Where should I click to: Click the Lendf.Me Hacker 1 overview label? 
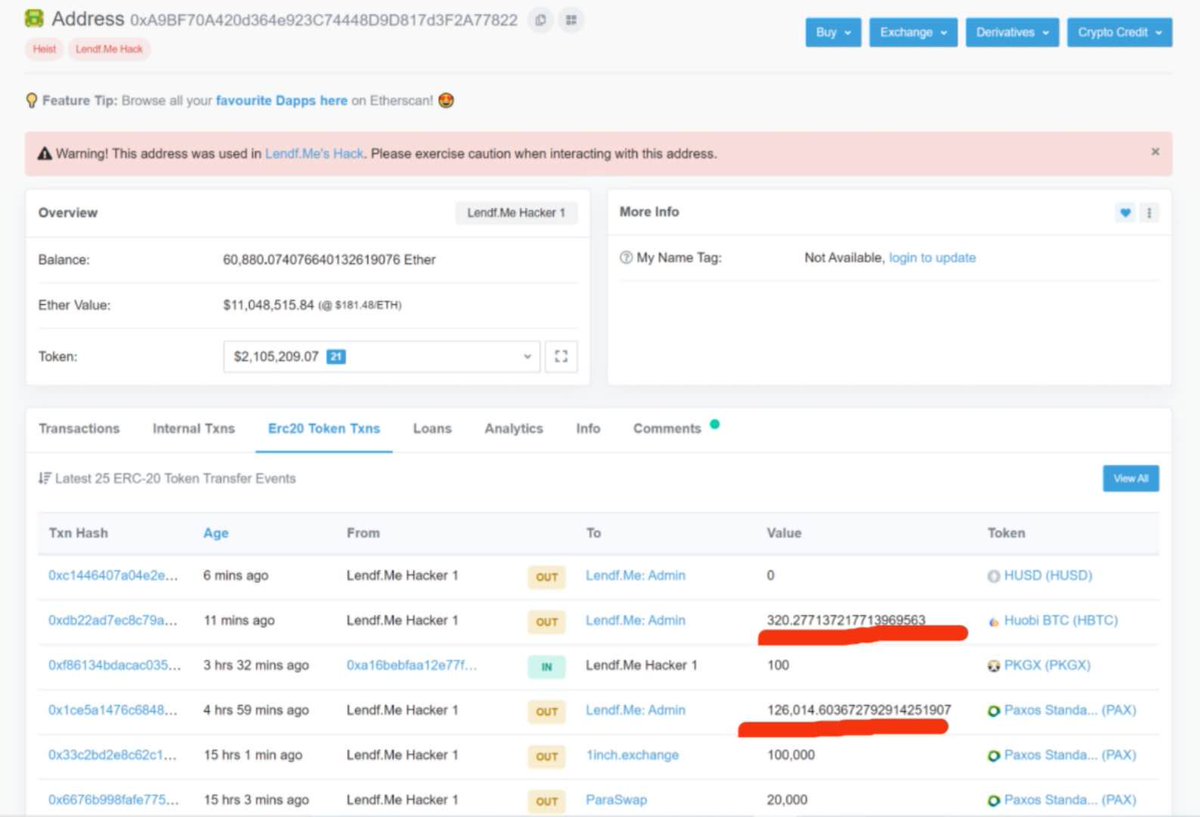click(x=516, y=213)
